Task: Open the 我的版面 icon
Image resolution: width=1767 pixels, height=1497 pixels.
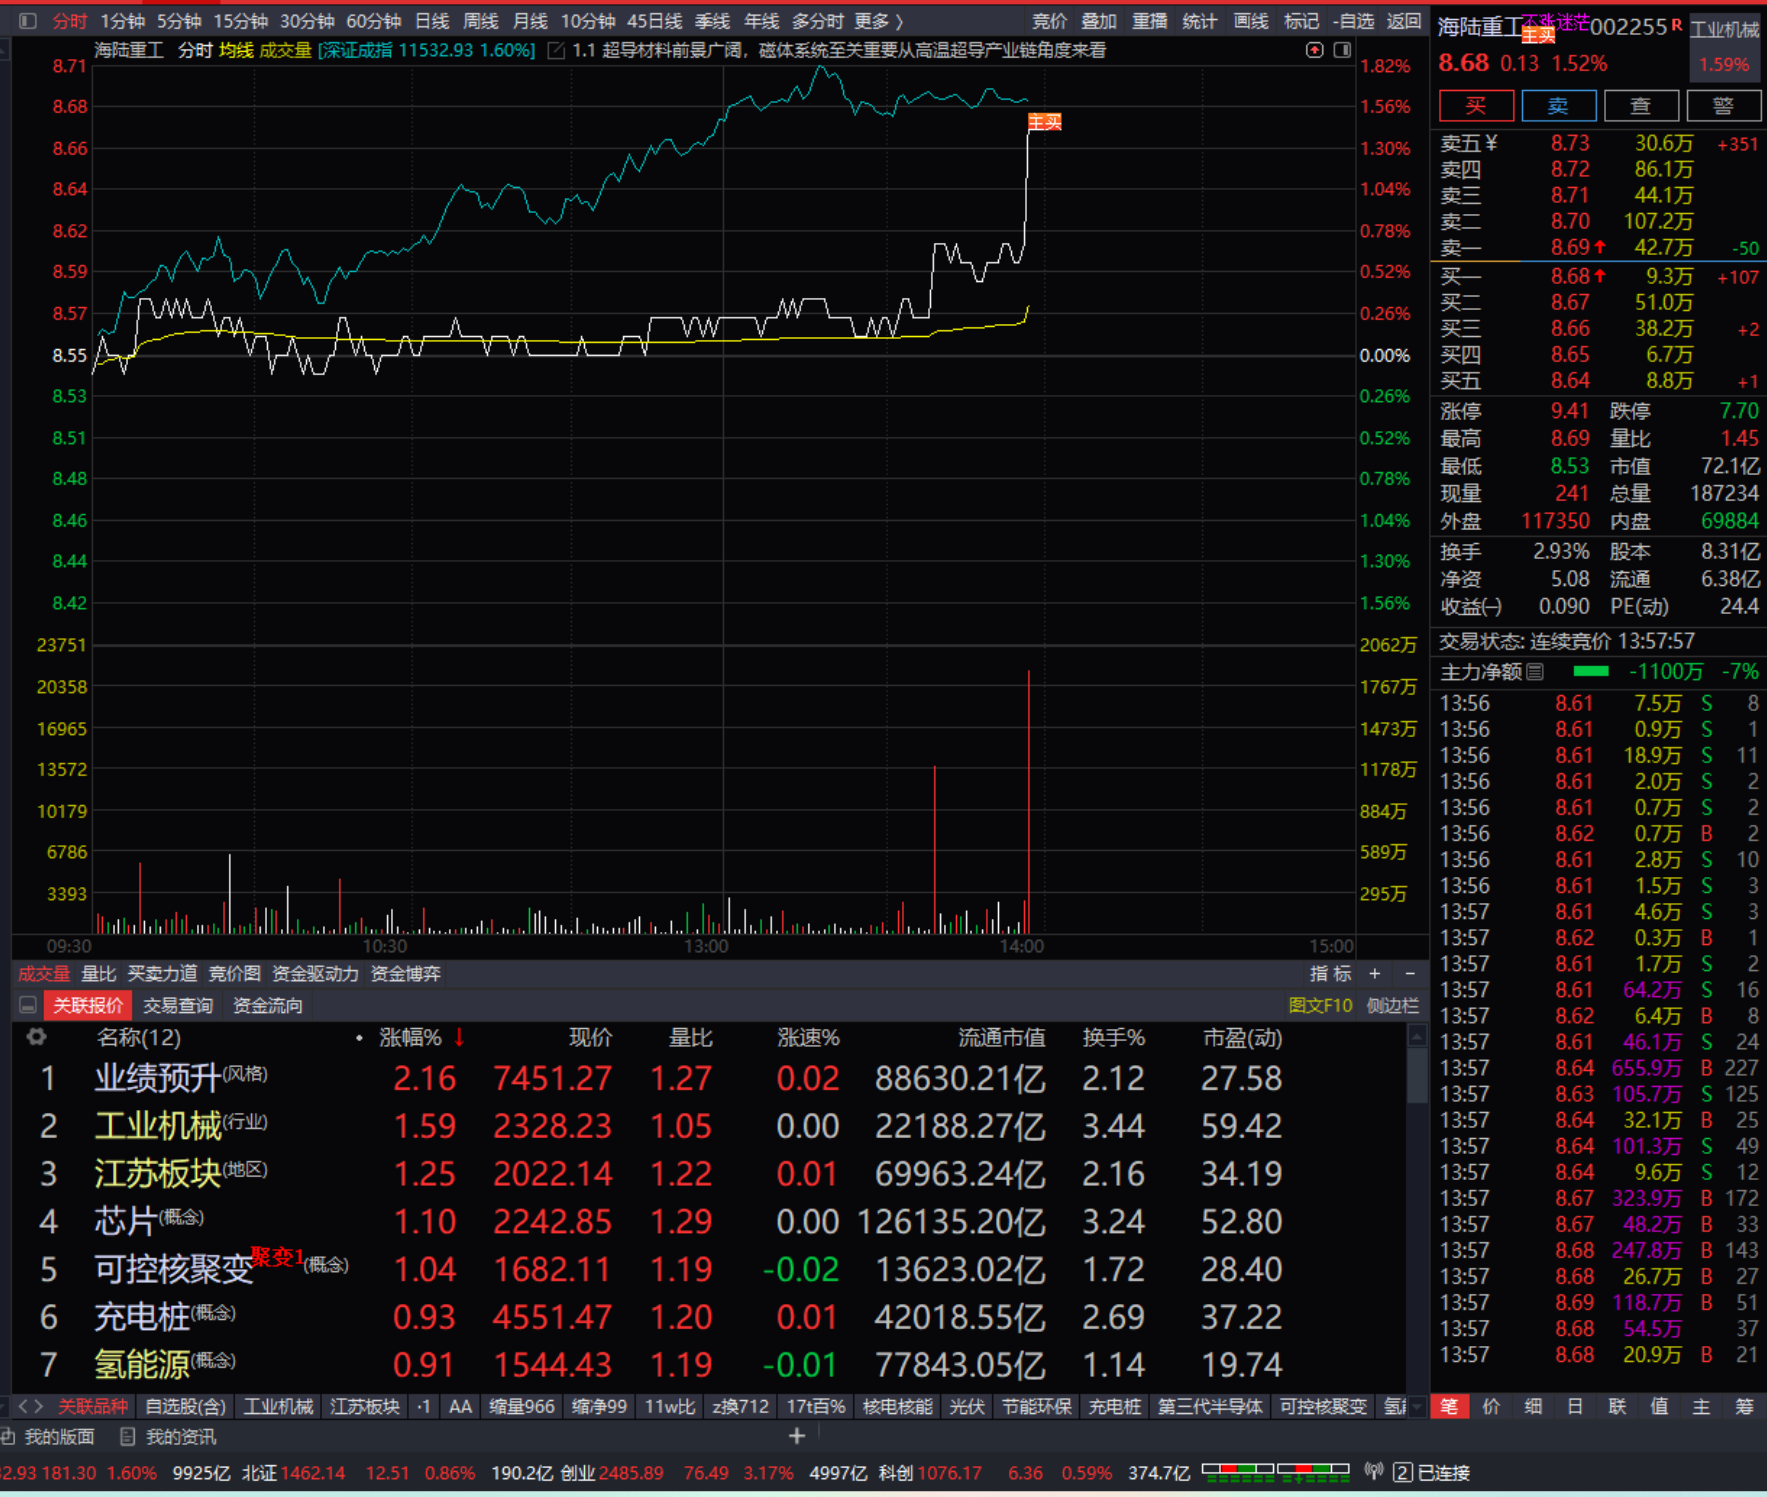Action: [8, 1436]
